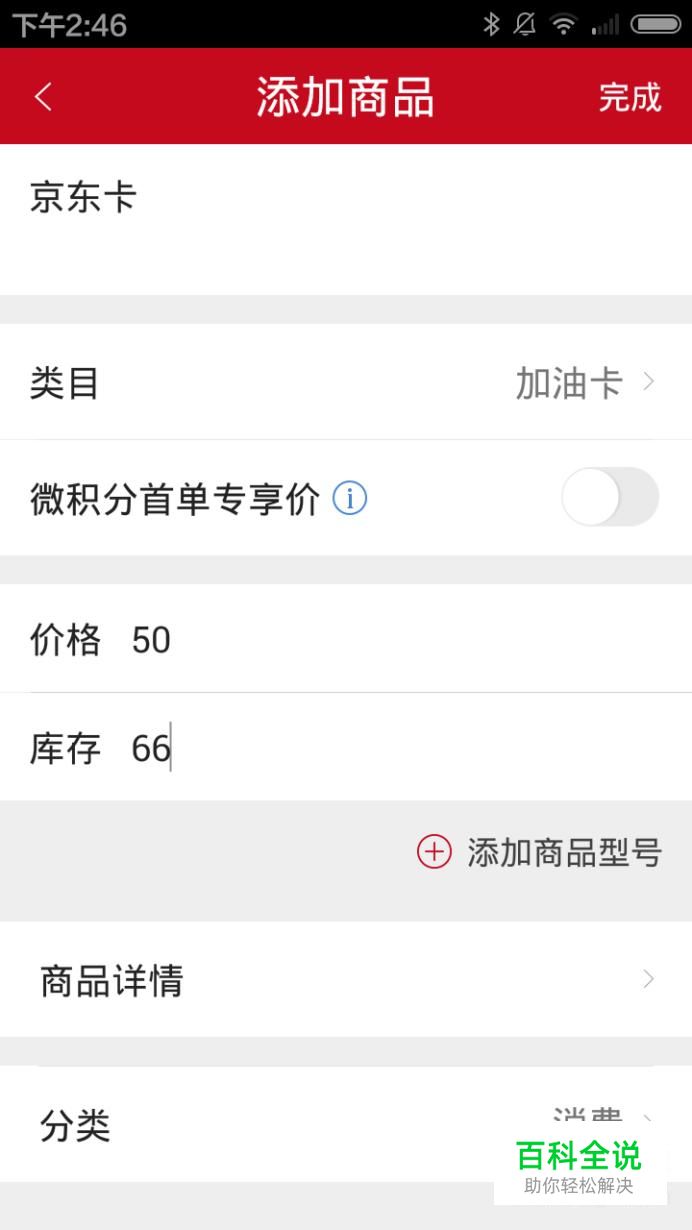Toggle the 微积分首单专享价 switch

pyautogui.click(x=609, y=497)
